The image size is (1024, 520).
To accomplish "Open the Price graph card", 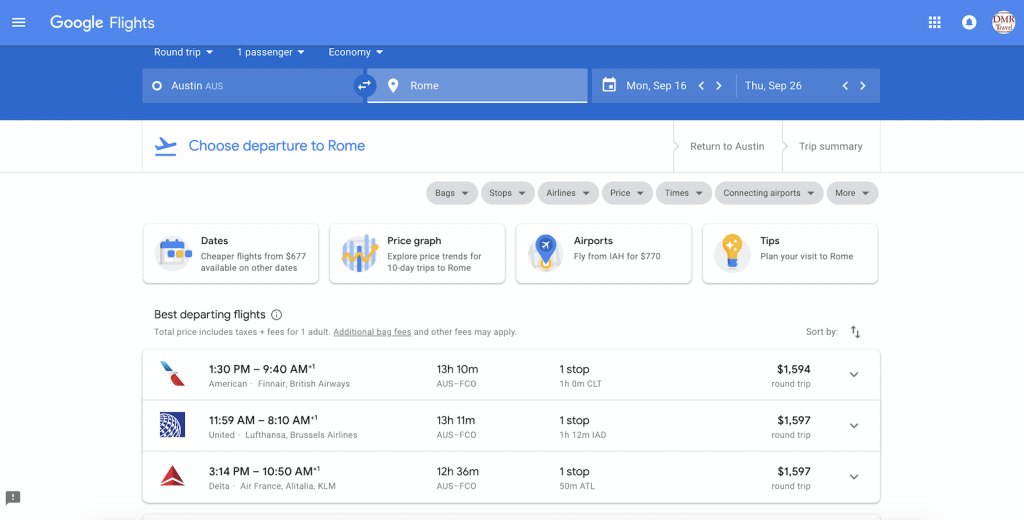I will pyautogui.click(x=417, y=254).
